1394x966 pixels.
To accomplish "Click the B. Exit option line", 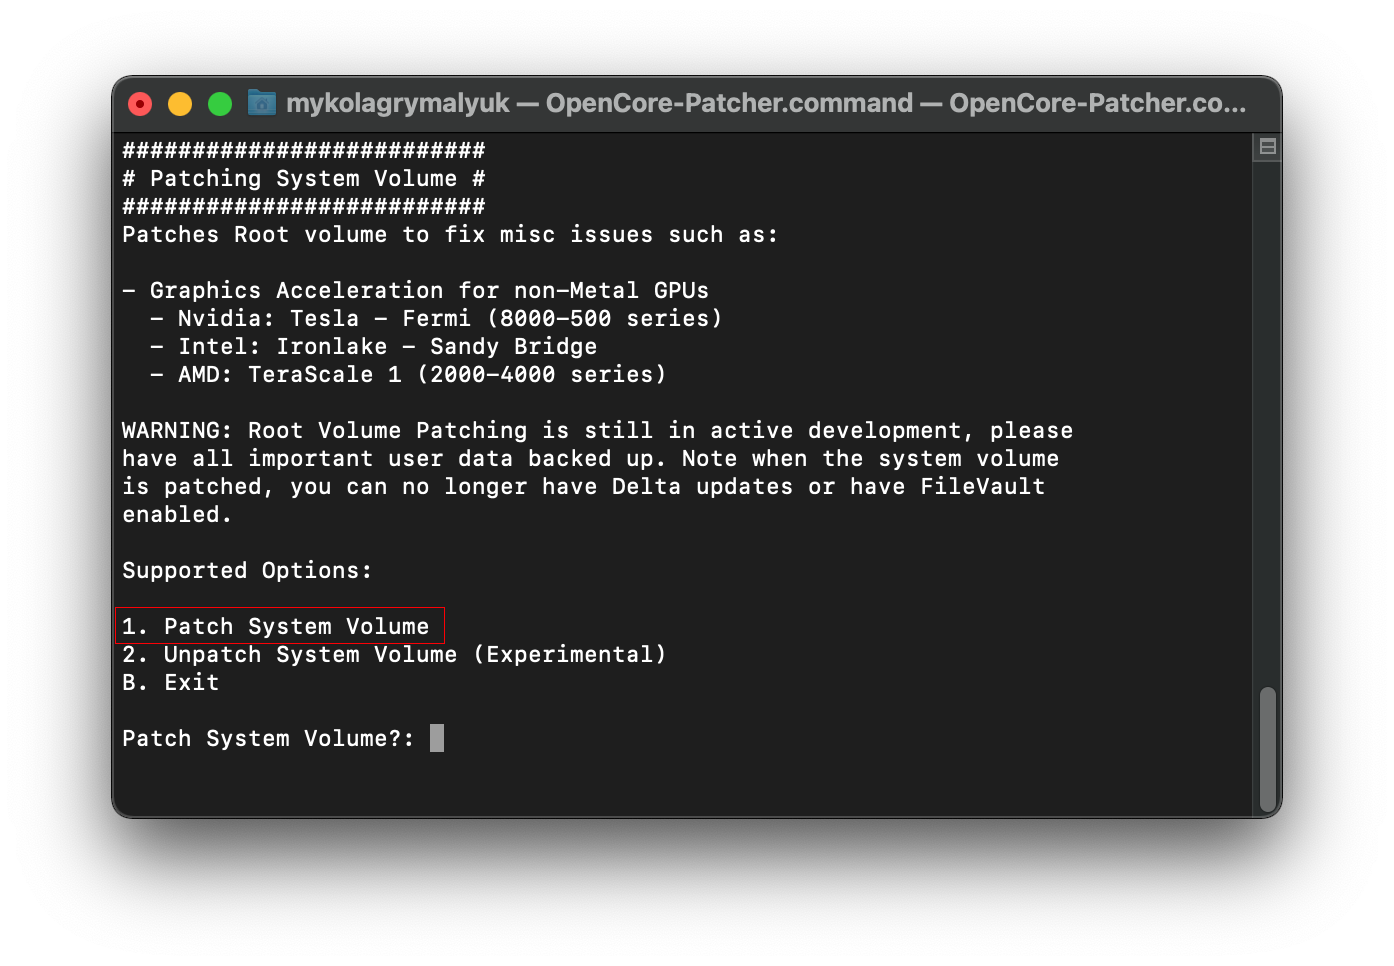I will click(171, 682).
